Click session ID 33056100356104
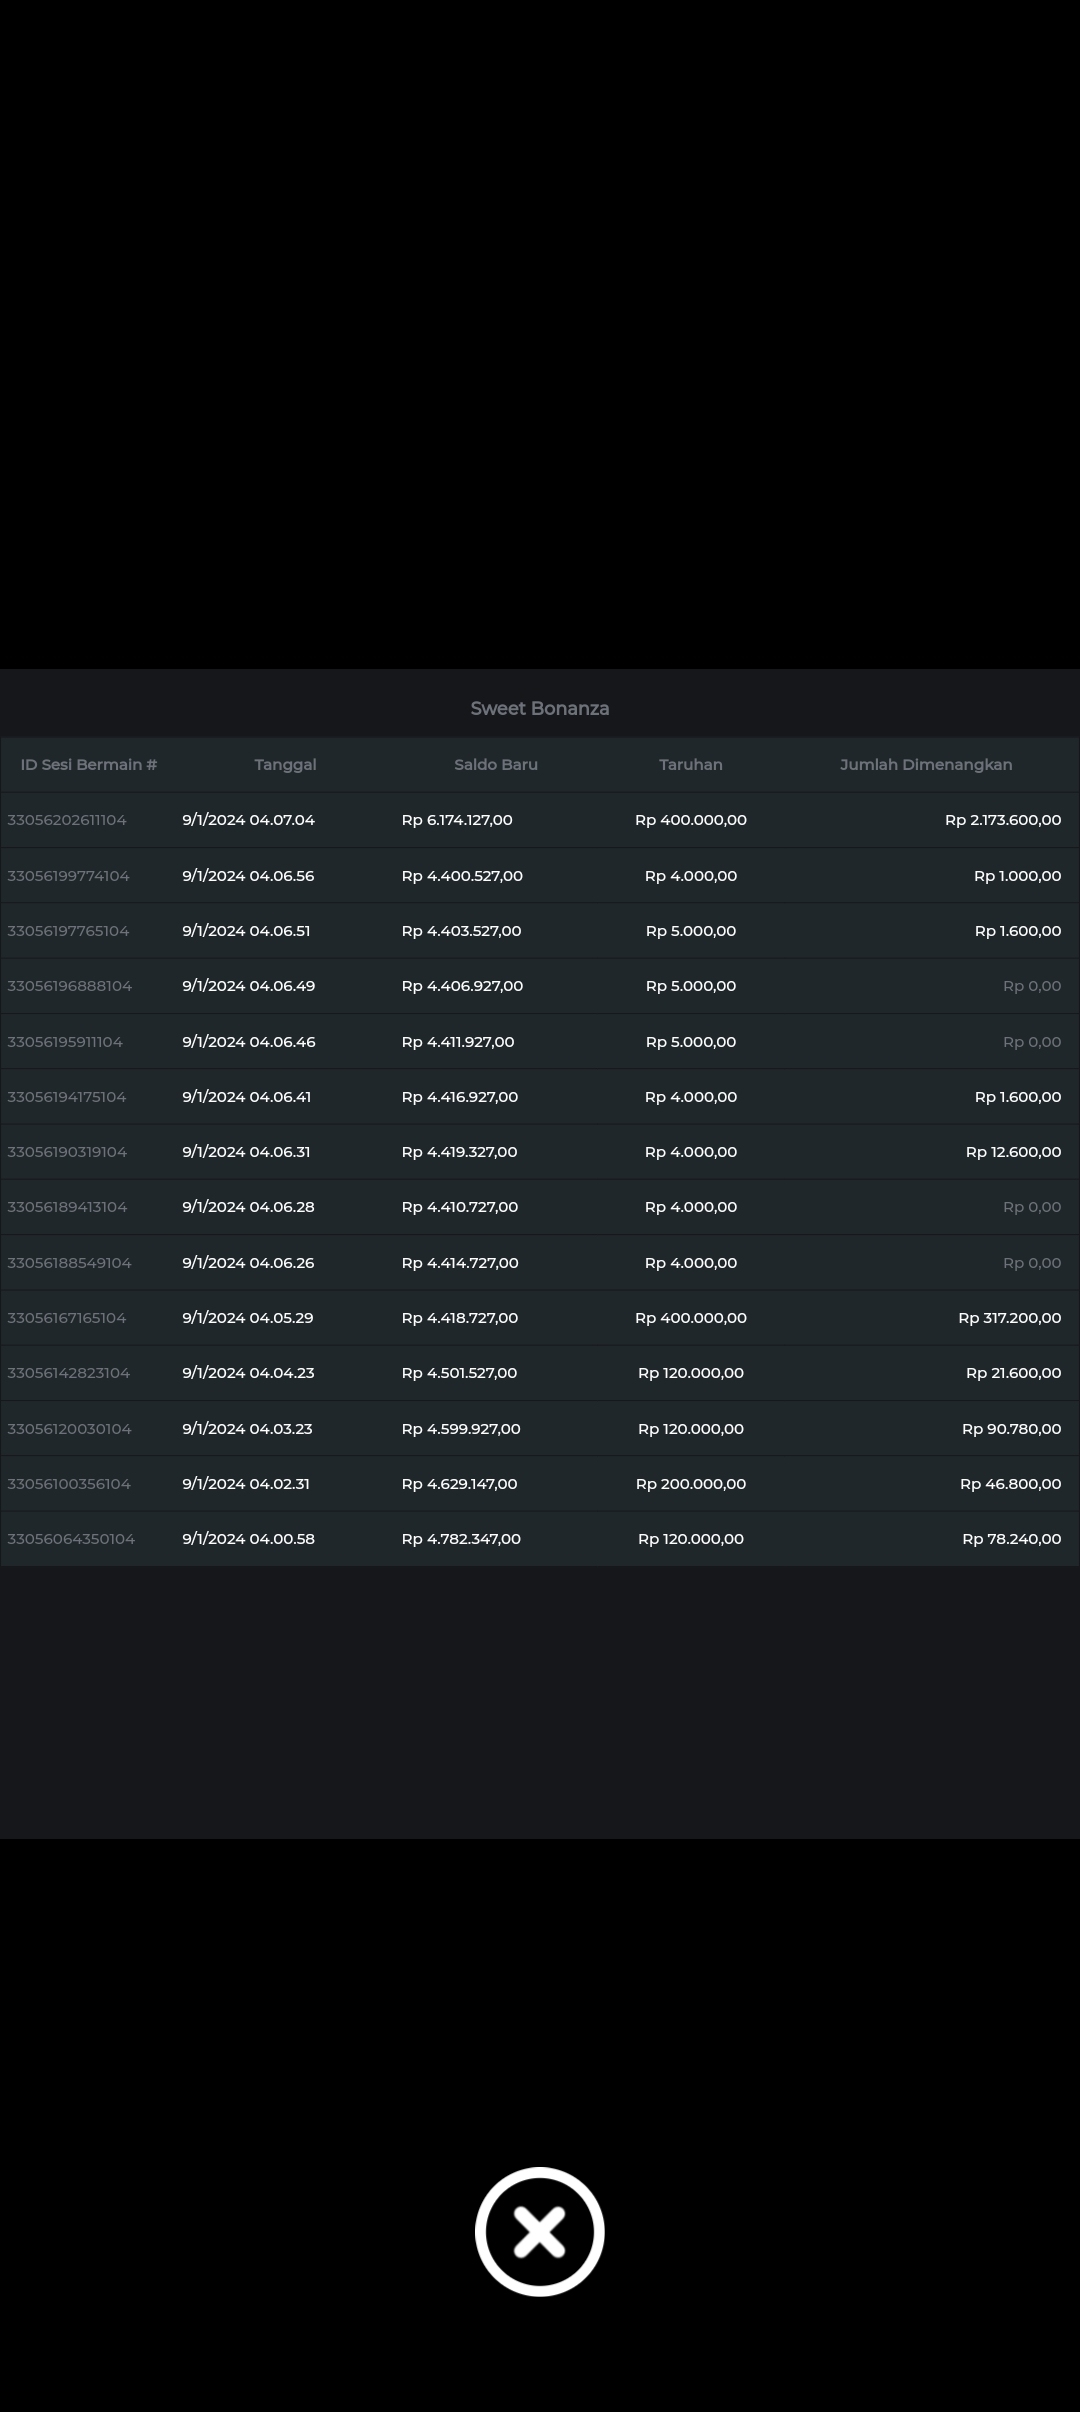The height and width of the screenshot is (2412, 1080). [x=69, y=1484]
